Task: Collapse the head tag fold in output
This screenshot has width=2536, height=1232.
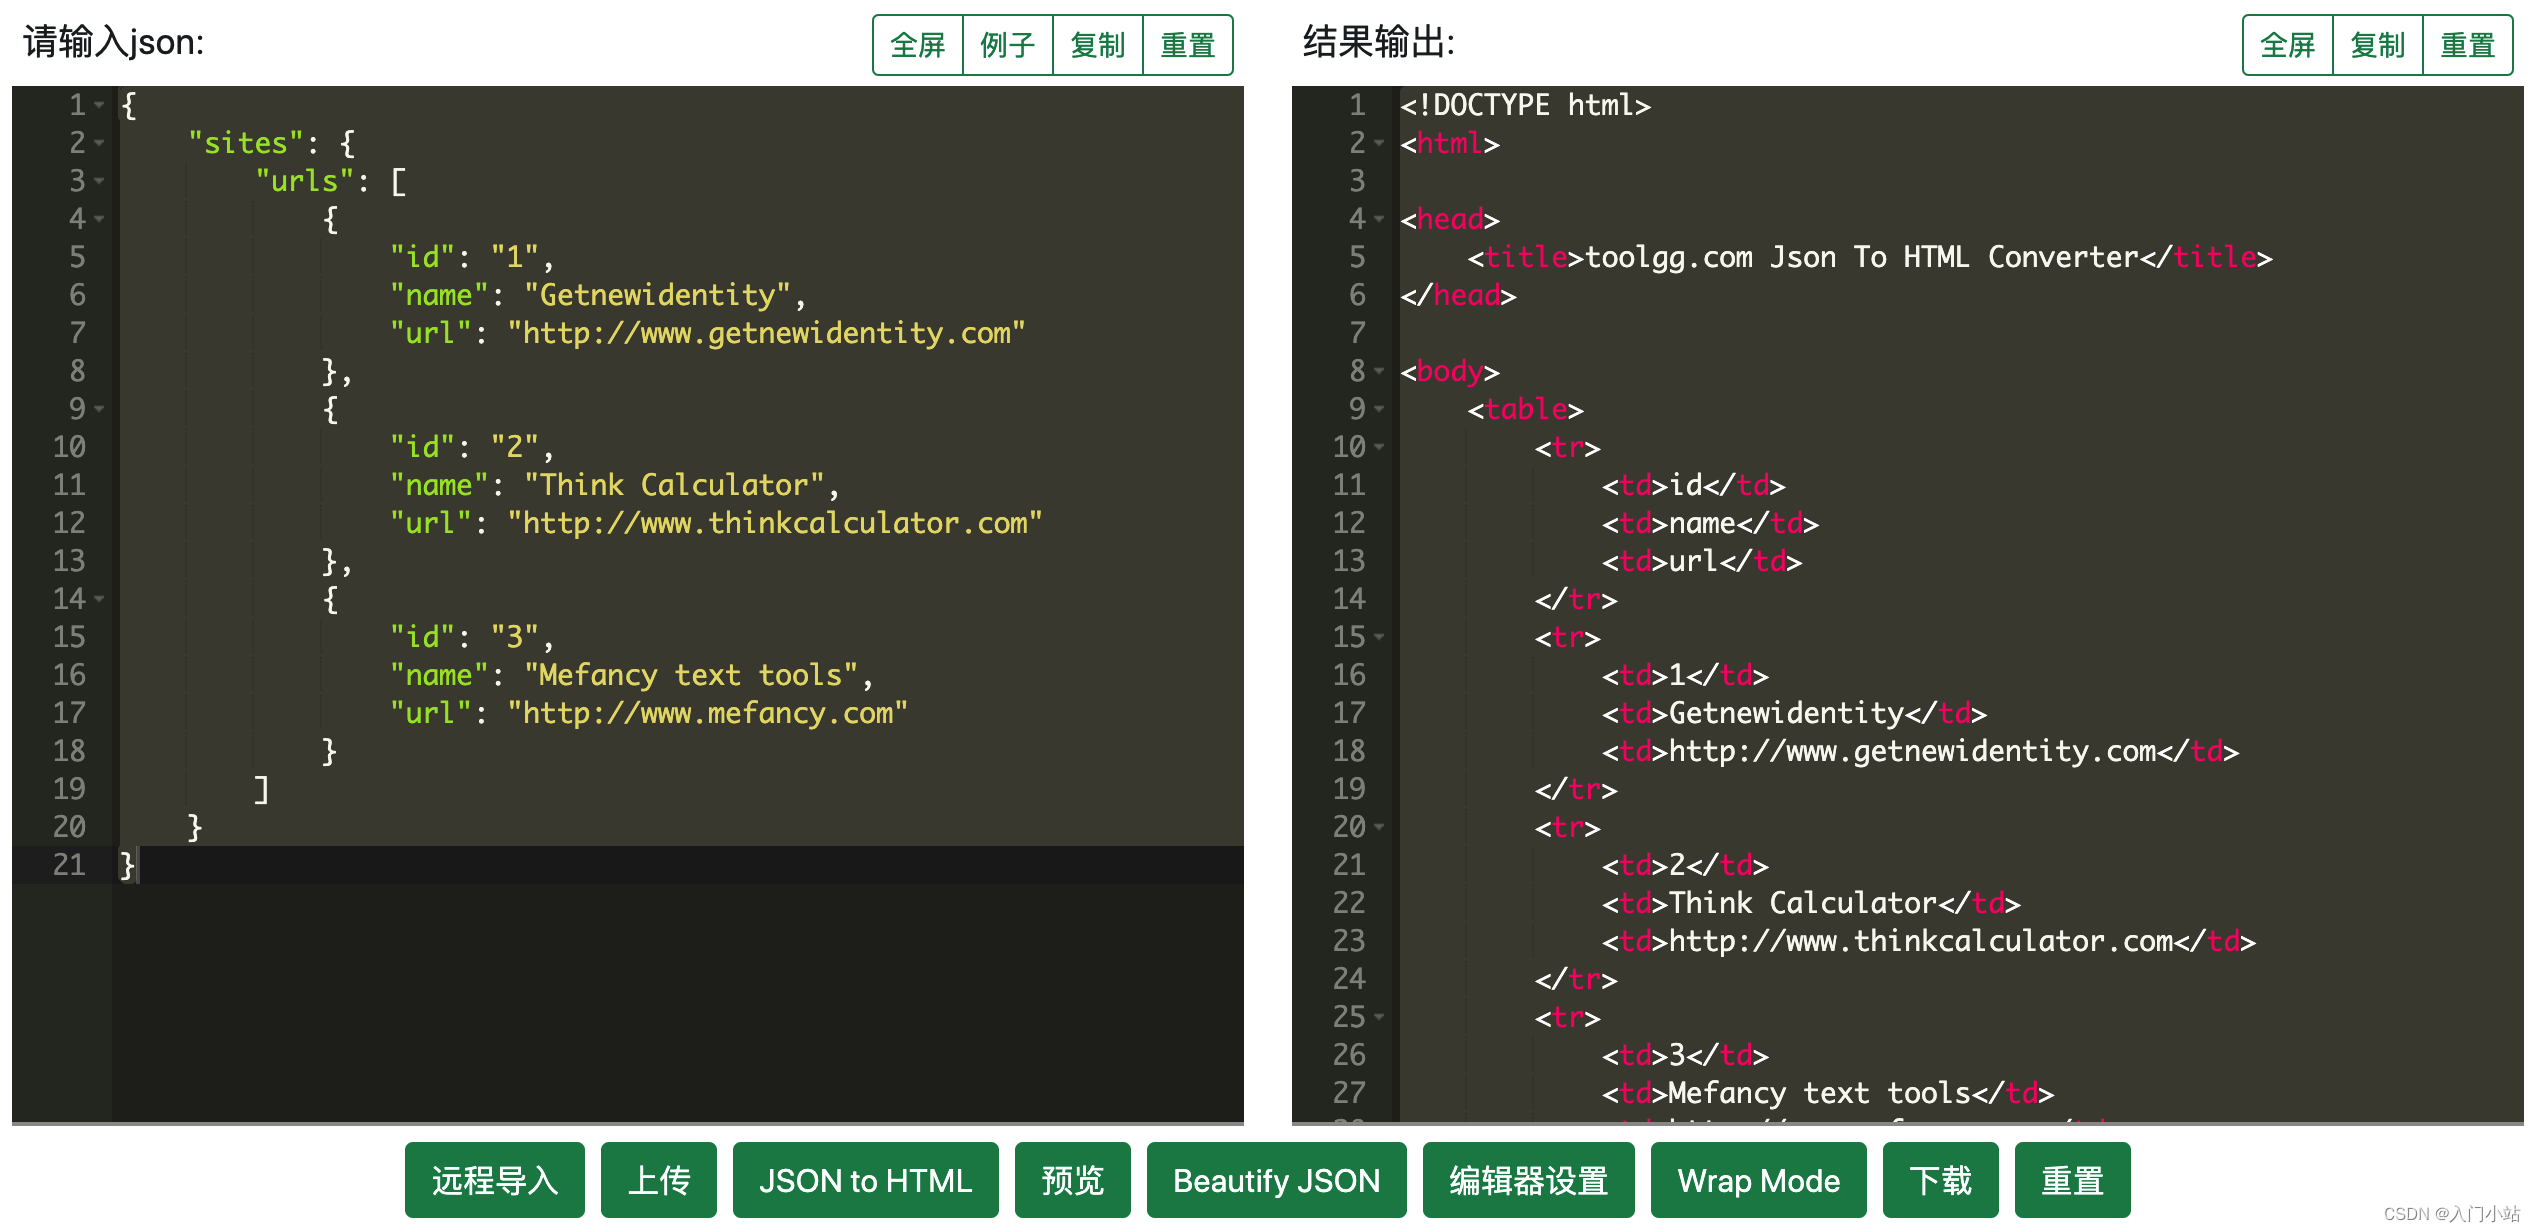Action: (1379, 219)
